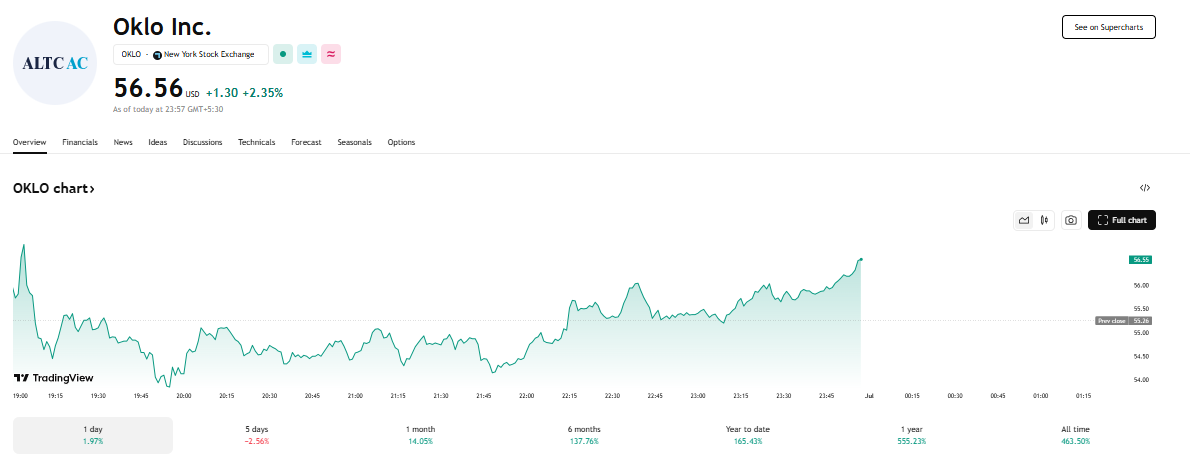Click OKLO New York Stock Exchange selector
This screenshot has width=1190, height=466.
(190, 55)
